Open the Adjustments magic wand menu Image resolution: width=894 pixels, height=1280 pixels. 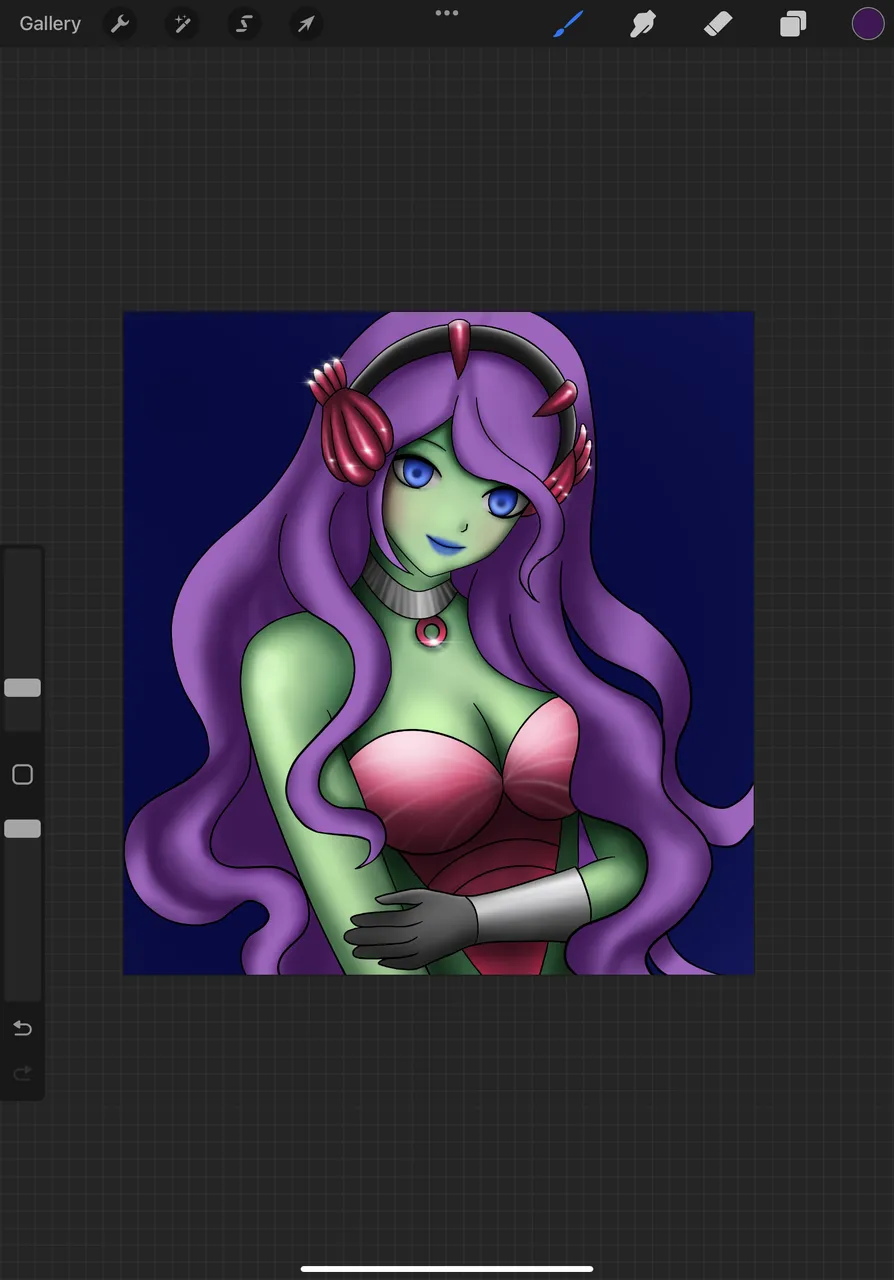[183, 24]
